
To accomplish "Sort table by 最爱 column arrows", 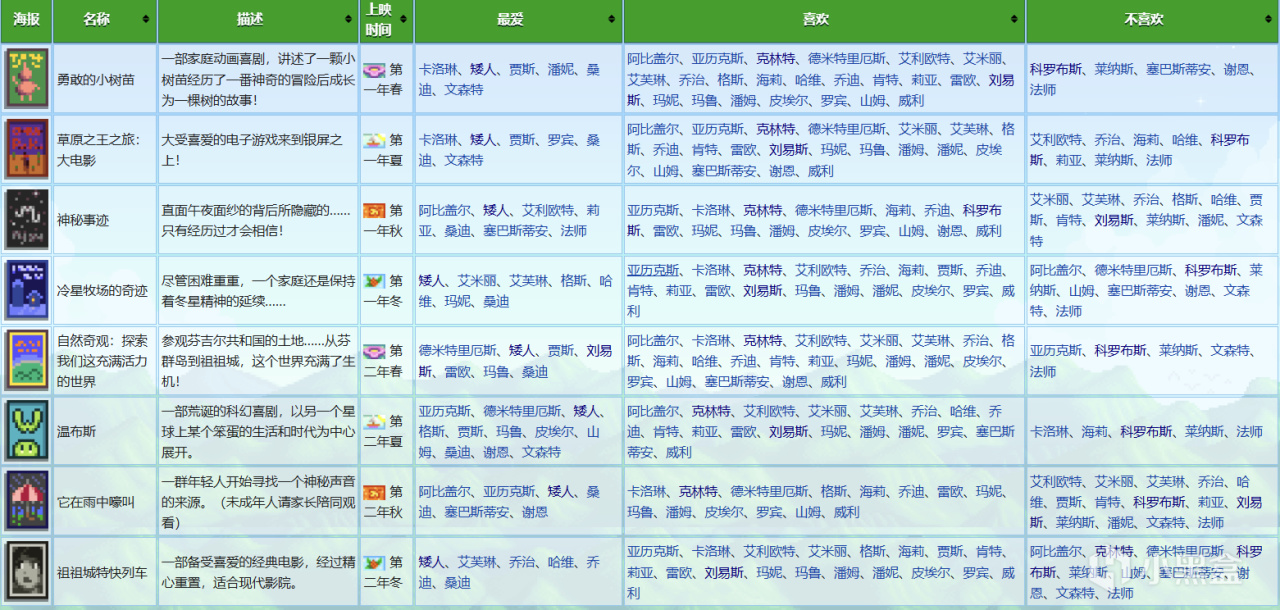I will (x=614, y=20).
